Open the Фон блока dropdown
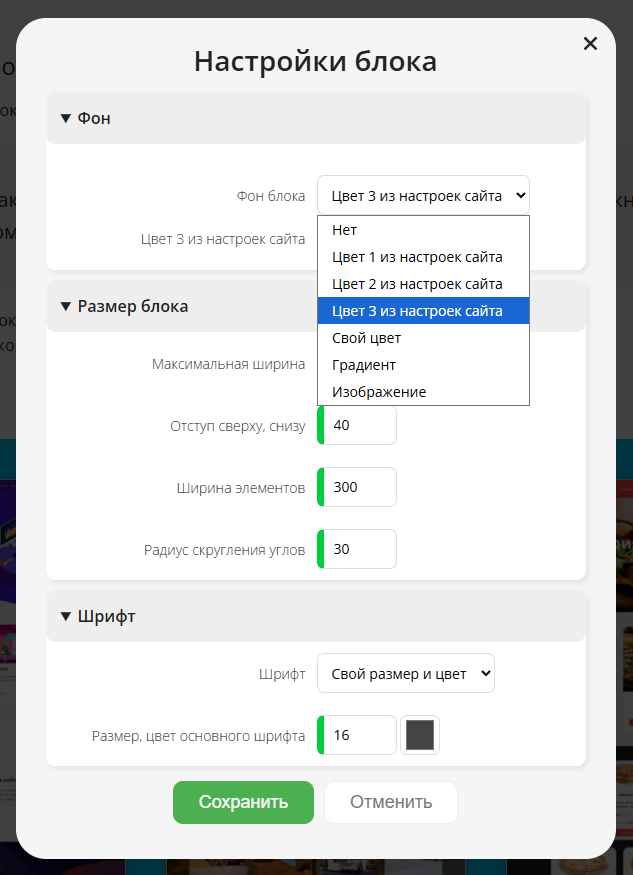Screen dimensions: 633x875 [423, 196]
